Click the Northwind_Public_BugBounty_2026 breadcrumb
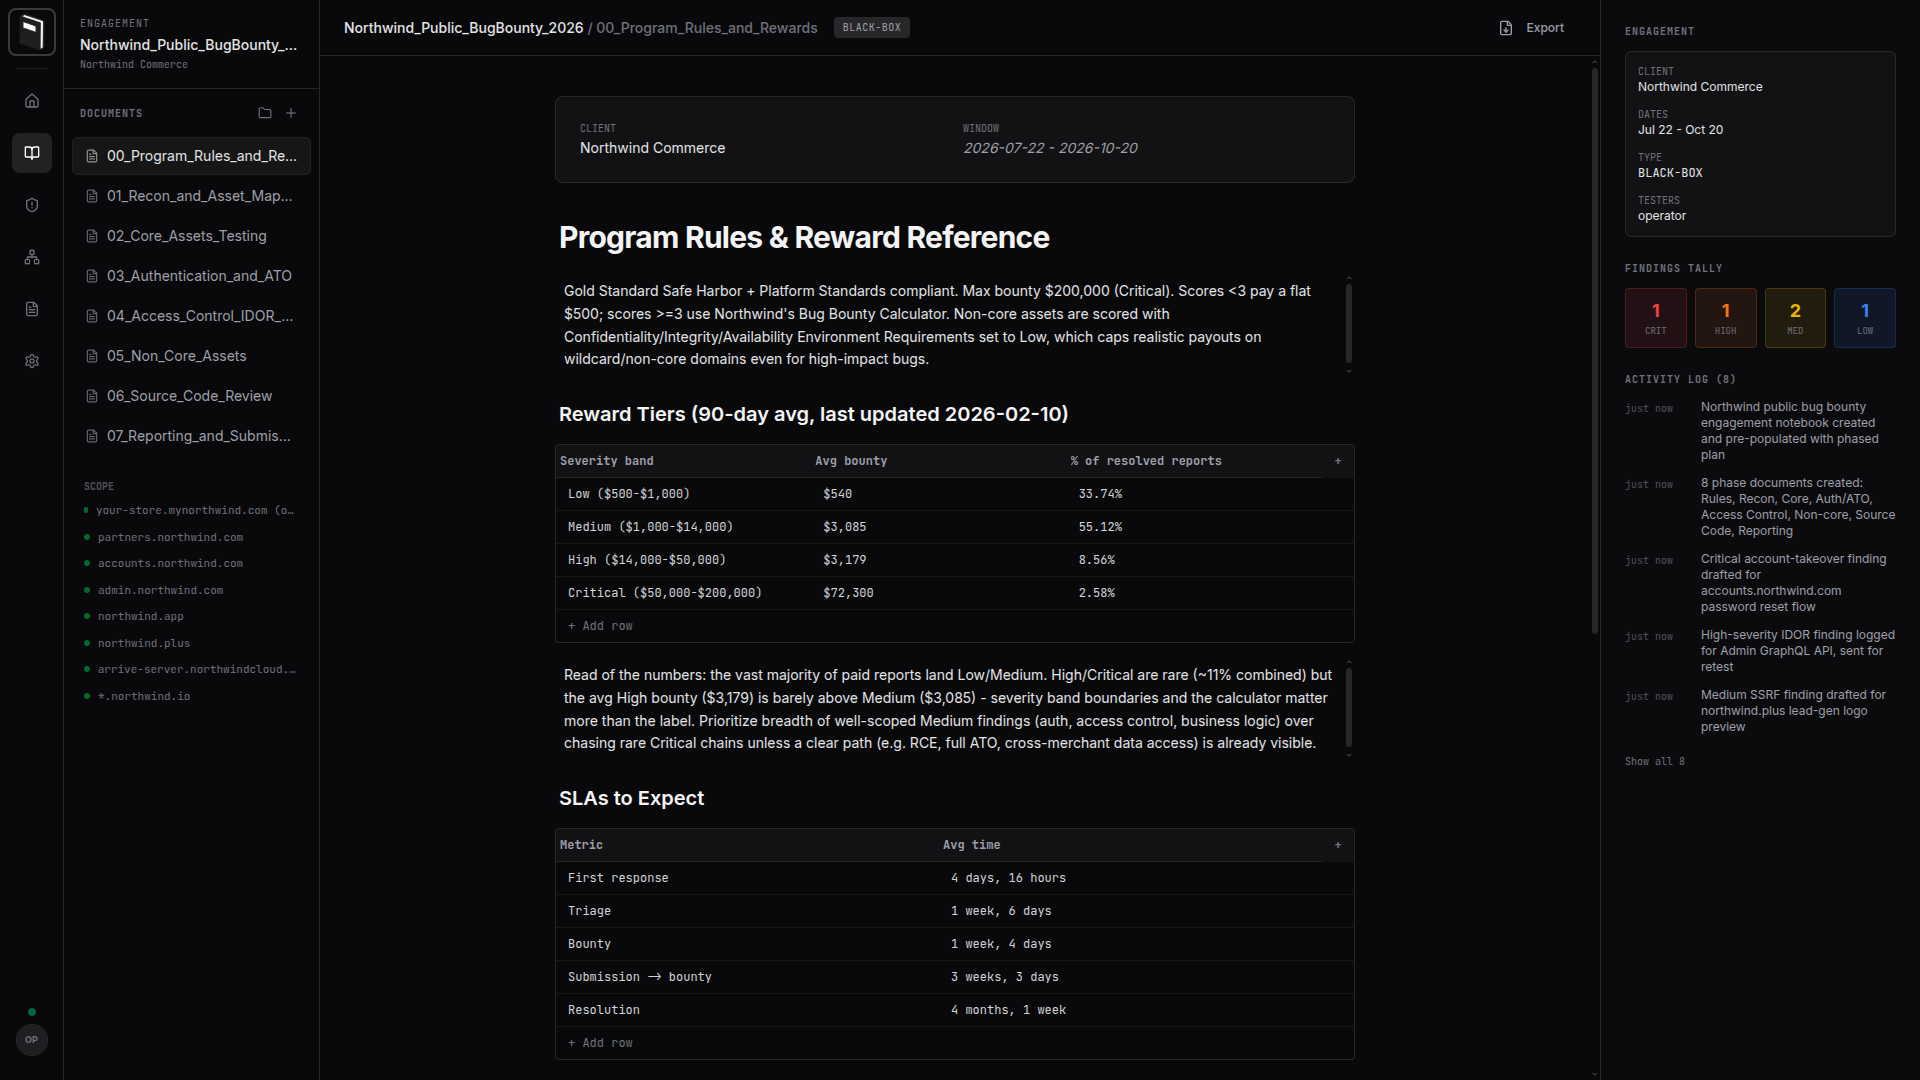The image size is (1920, 1080). 463,28
